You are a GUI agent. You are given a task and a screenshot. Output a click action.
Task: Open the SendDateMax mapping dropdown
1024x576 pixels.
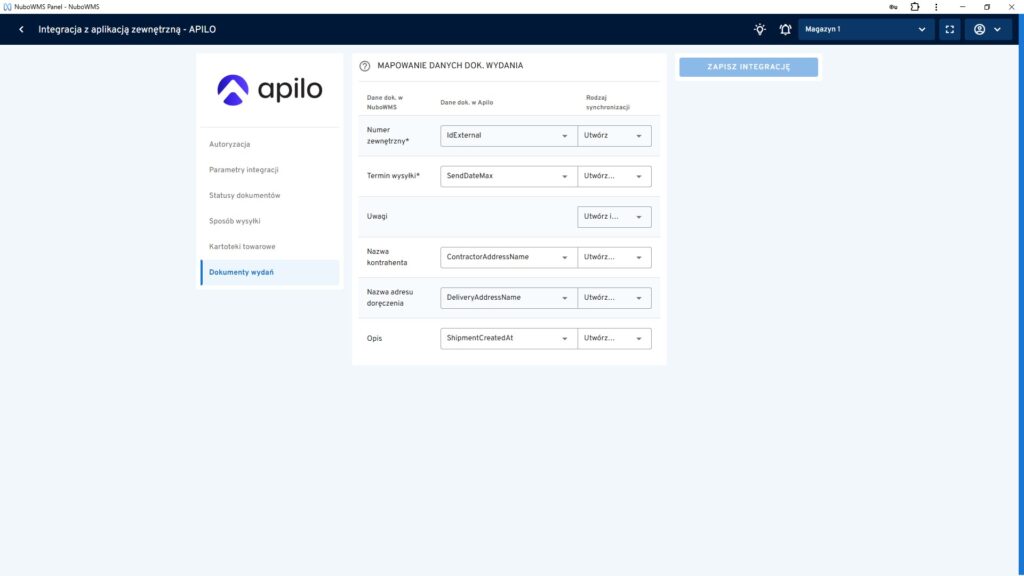point(508,176)
